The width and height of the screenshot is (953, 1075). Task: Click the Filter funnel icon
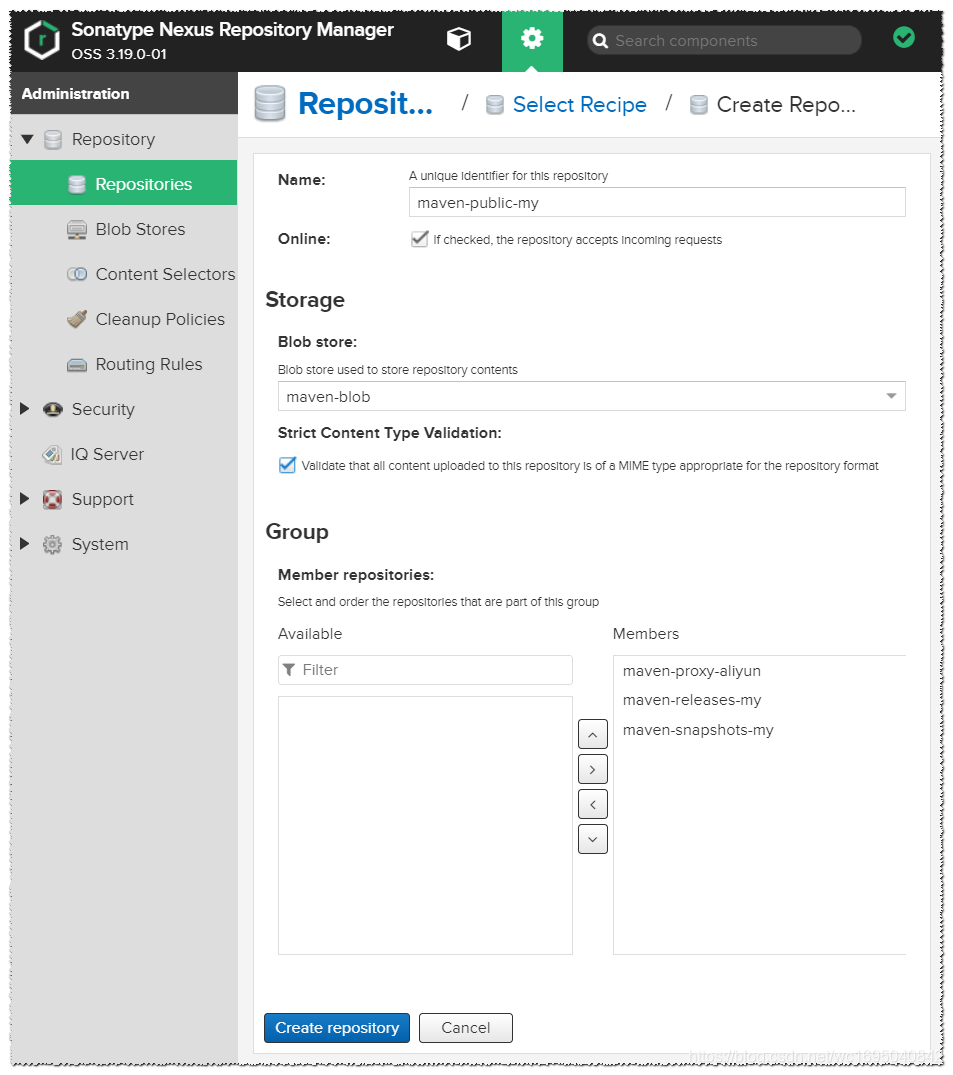(x=289, y=670)
